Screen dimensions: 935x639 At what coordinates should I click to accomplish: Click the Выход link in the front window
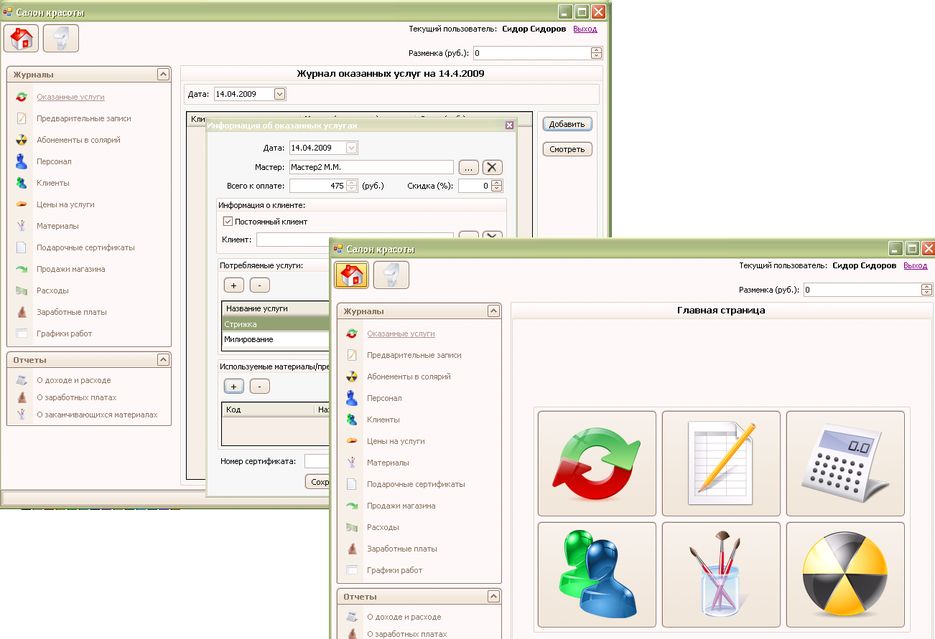click(x=915, y=265)
